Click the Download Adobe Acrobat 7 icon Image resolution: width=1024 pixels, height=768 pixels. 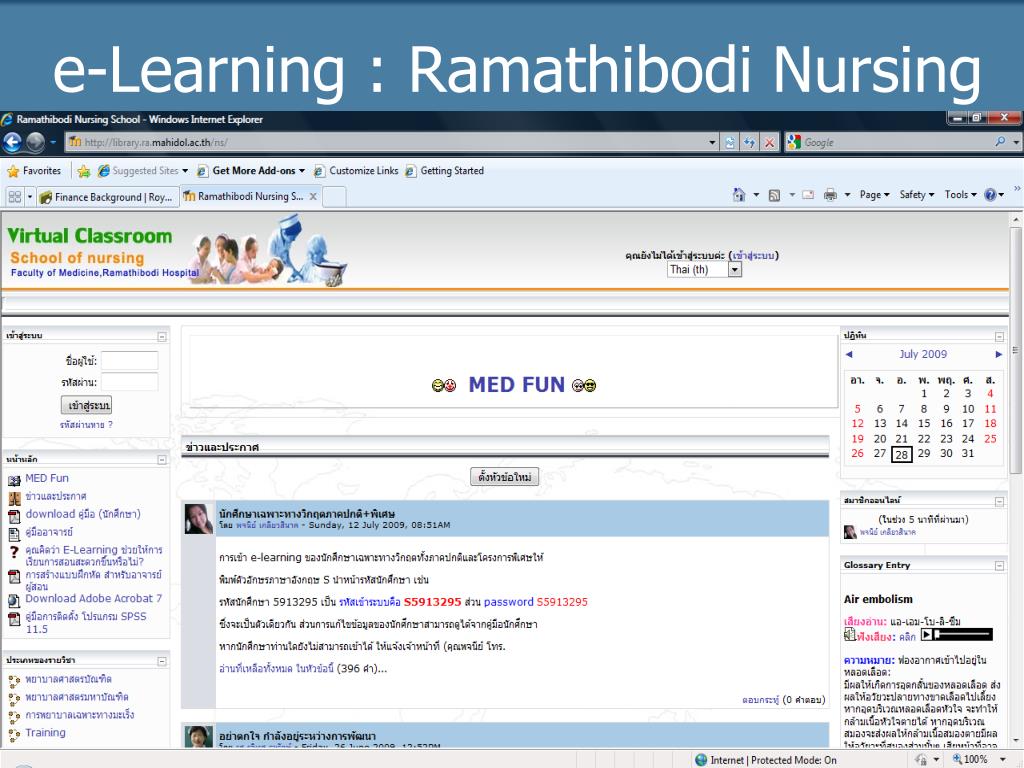tap(14, 601)
